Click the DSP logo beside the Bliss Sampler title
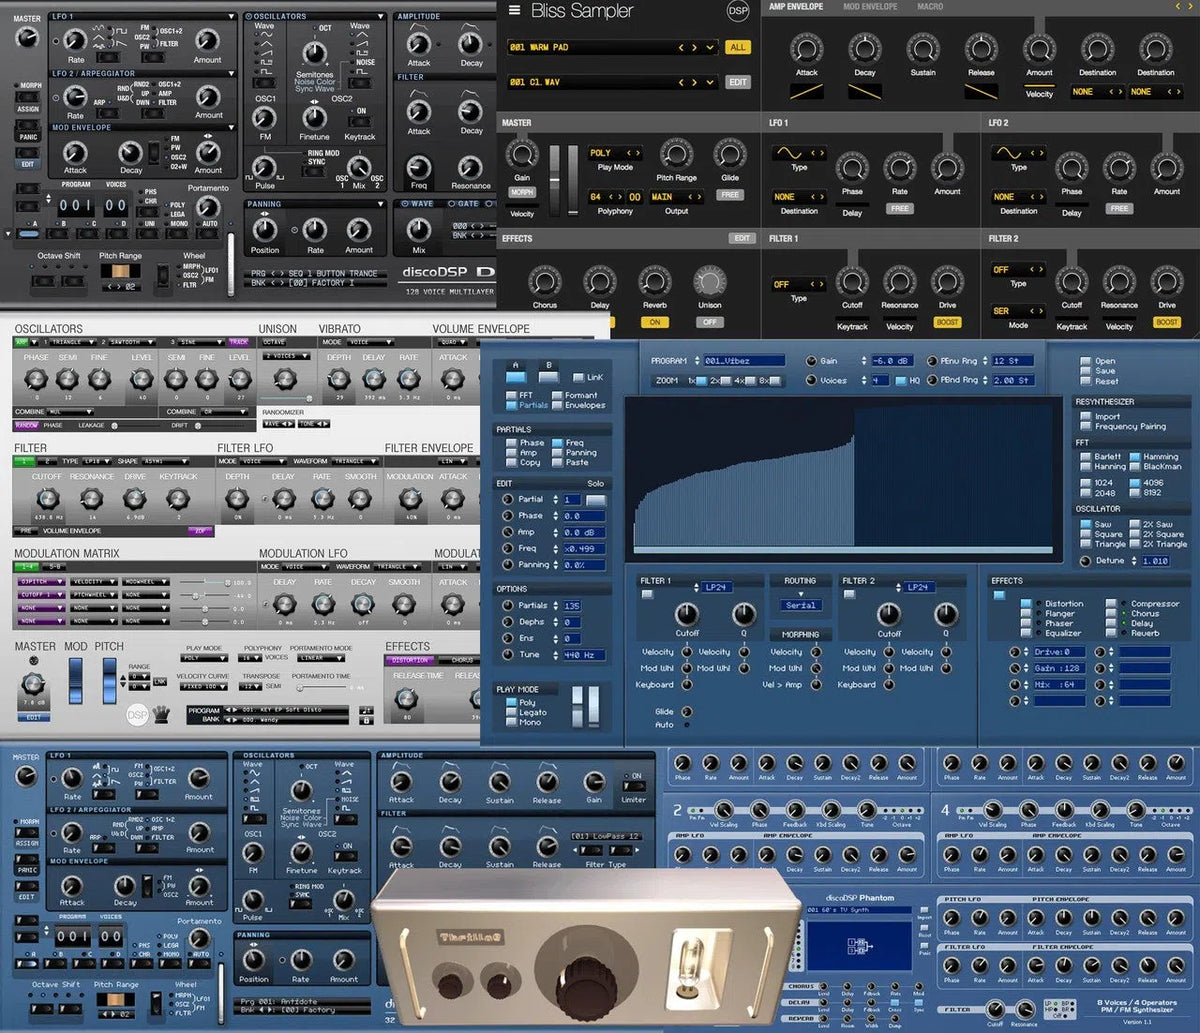Screen dimensions: 1200x1033 pyautogui.click(x=738, y=10)
